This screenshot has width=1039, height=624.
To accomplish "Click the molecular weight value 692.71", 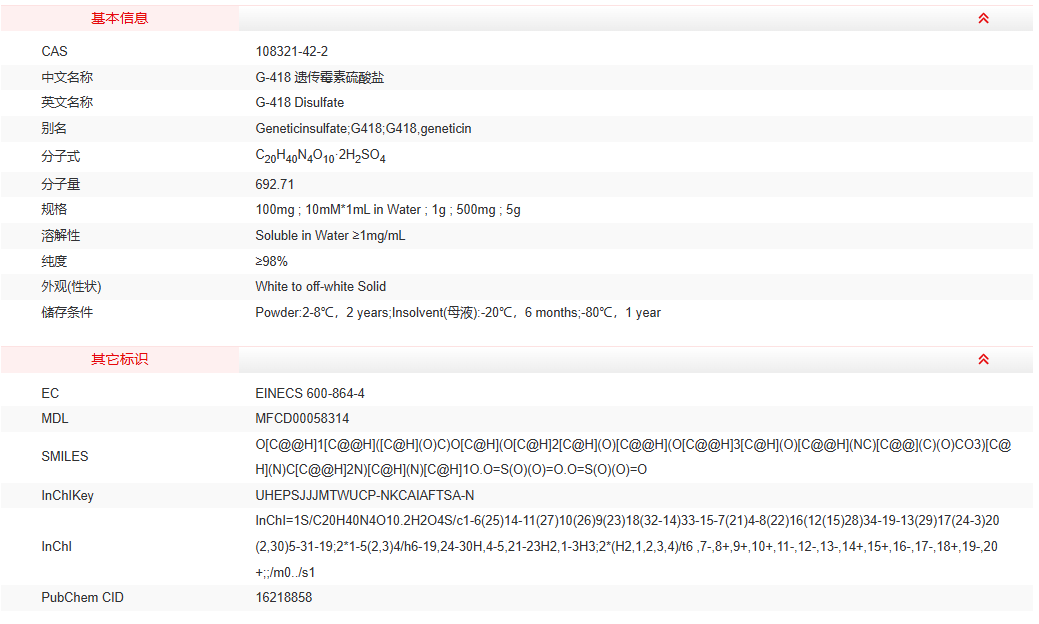I will pyautogui.click(x=275, y=184).
